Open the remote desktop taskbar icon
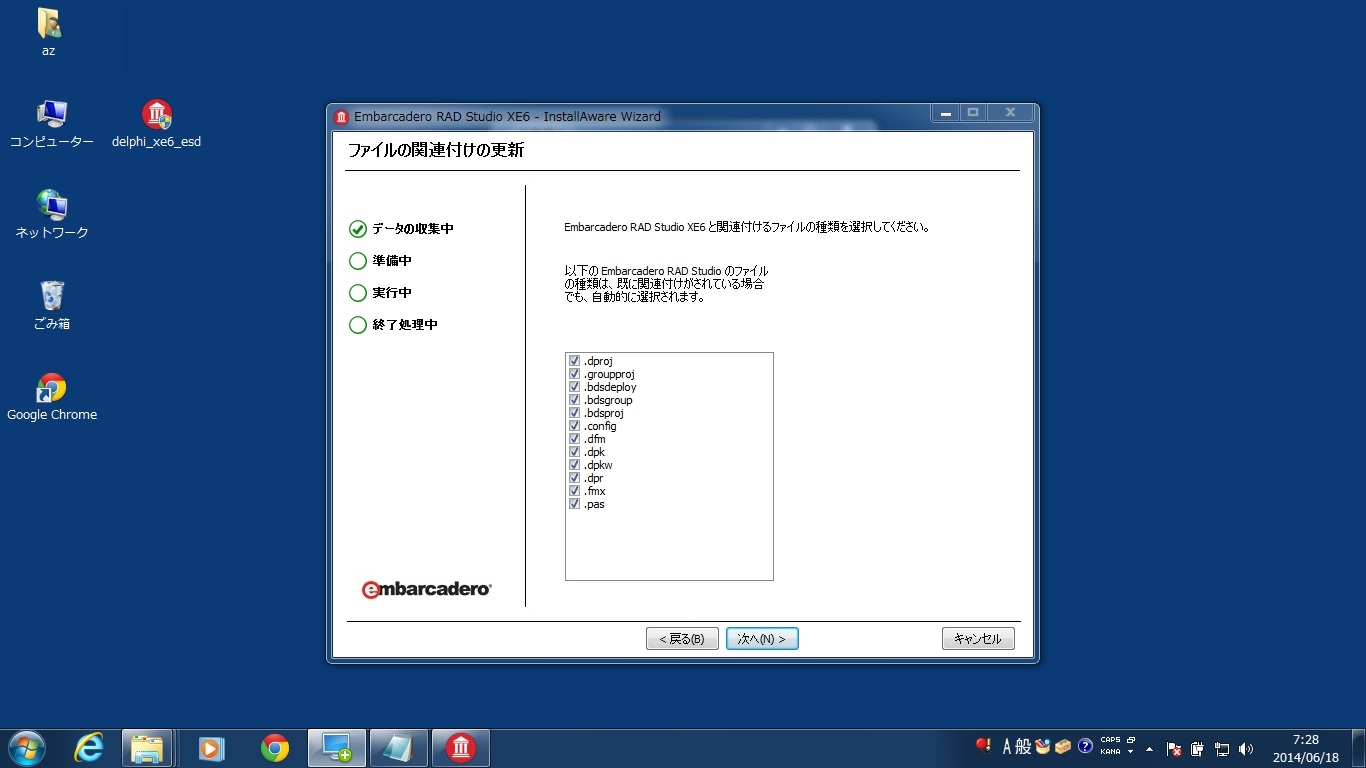This screenshot has width=1366, height=768. point(337,748)
